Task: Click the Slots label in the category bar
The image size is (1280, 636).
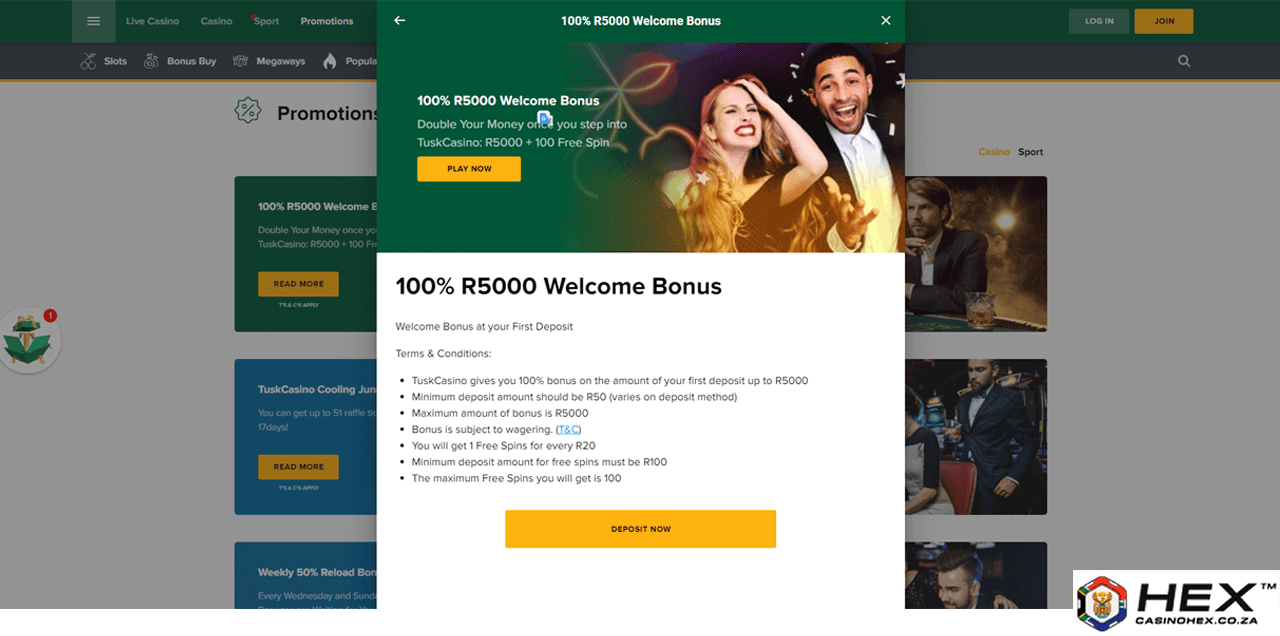Action: coord(116,61)
